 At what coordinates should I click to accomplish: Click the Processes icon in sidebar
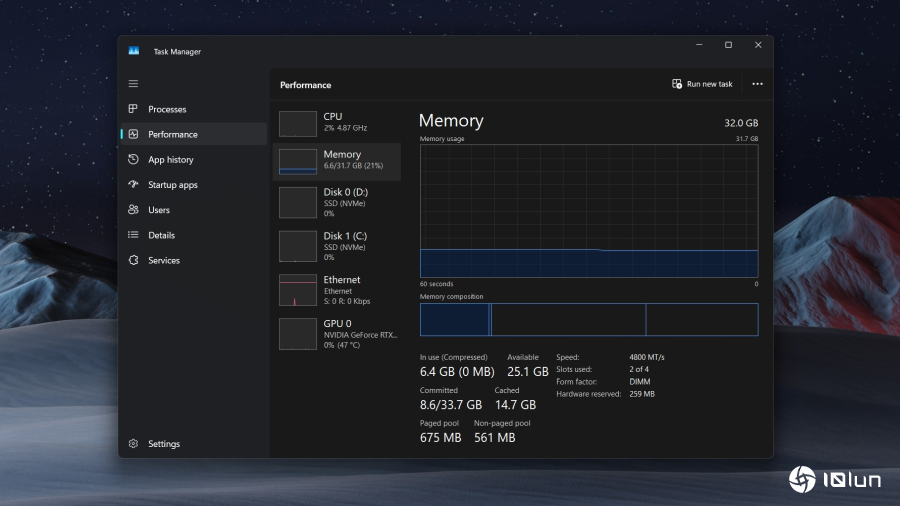point(133,109)
